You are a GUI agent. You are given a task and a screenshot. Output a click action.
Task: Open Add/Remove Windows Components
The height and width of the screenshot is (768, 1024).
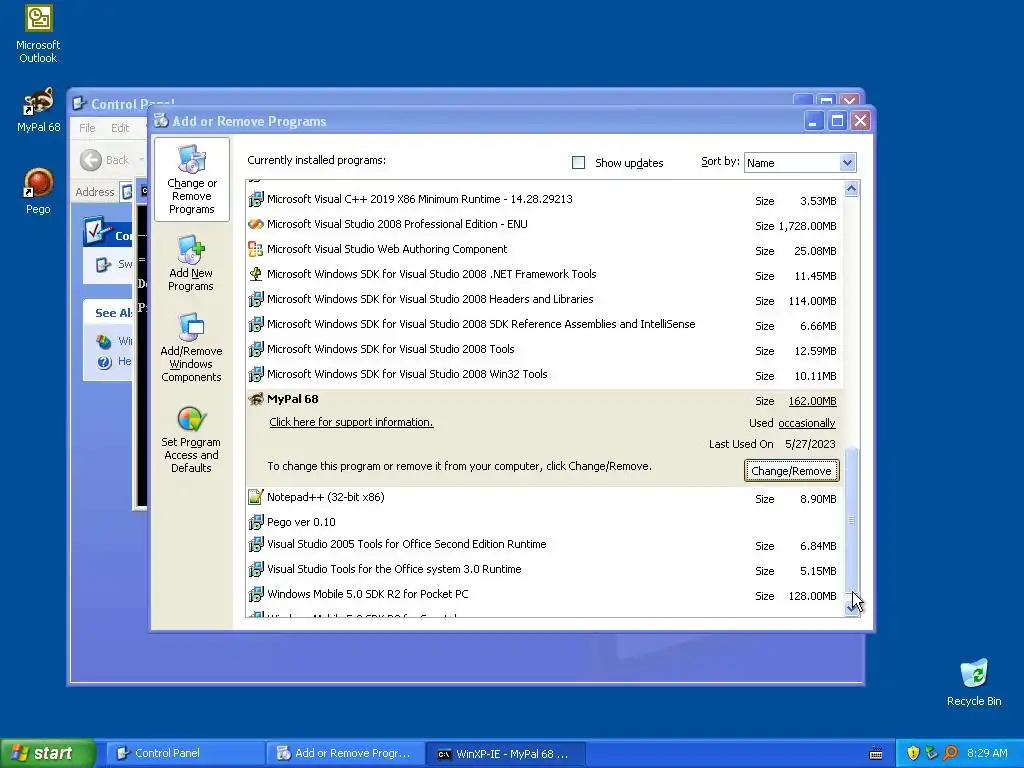tap(191, 347)
